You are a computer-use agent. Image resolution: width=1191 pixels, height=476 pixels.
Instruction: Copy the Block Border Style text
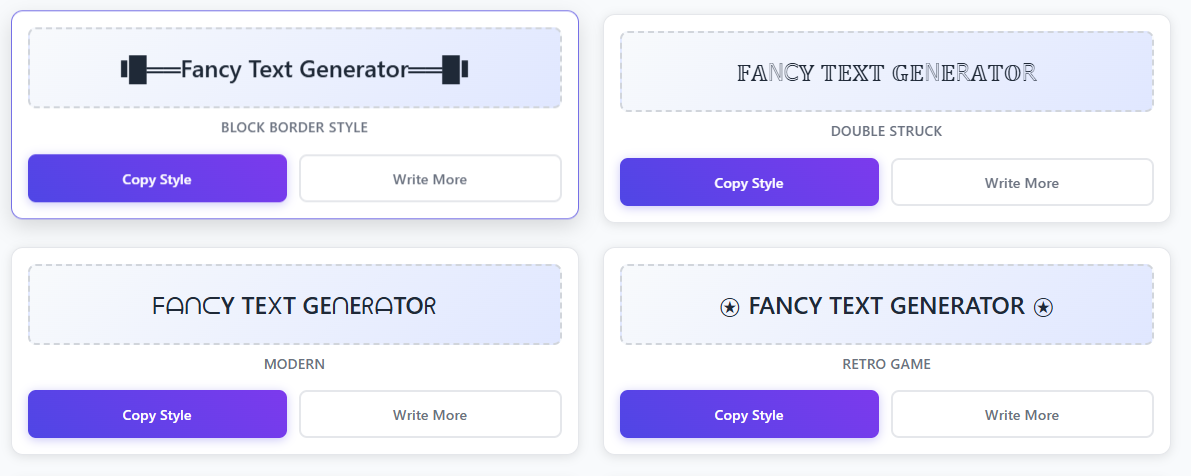pos(157,178)
